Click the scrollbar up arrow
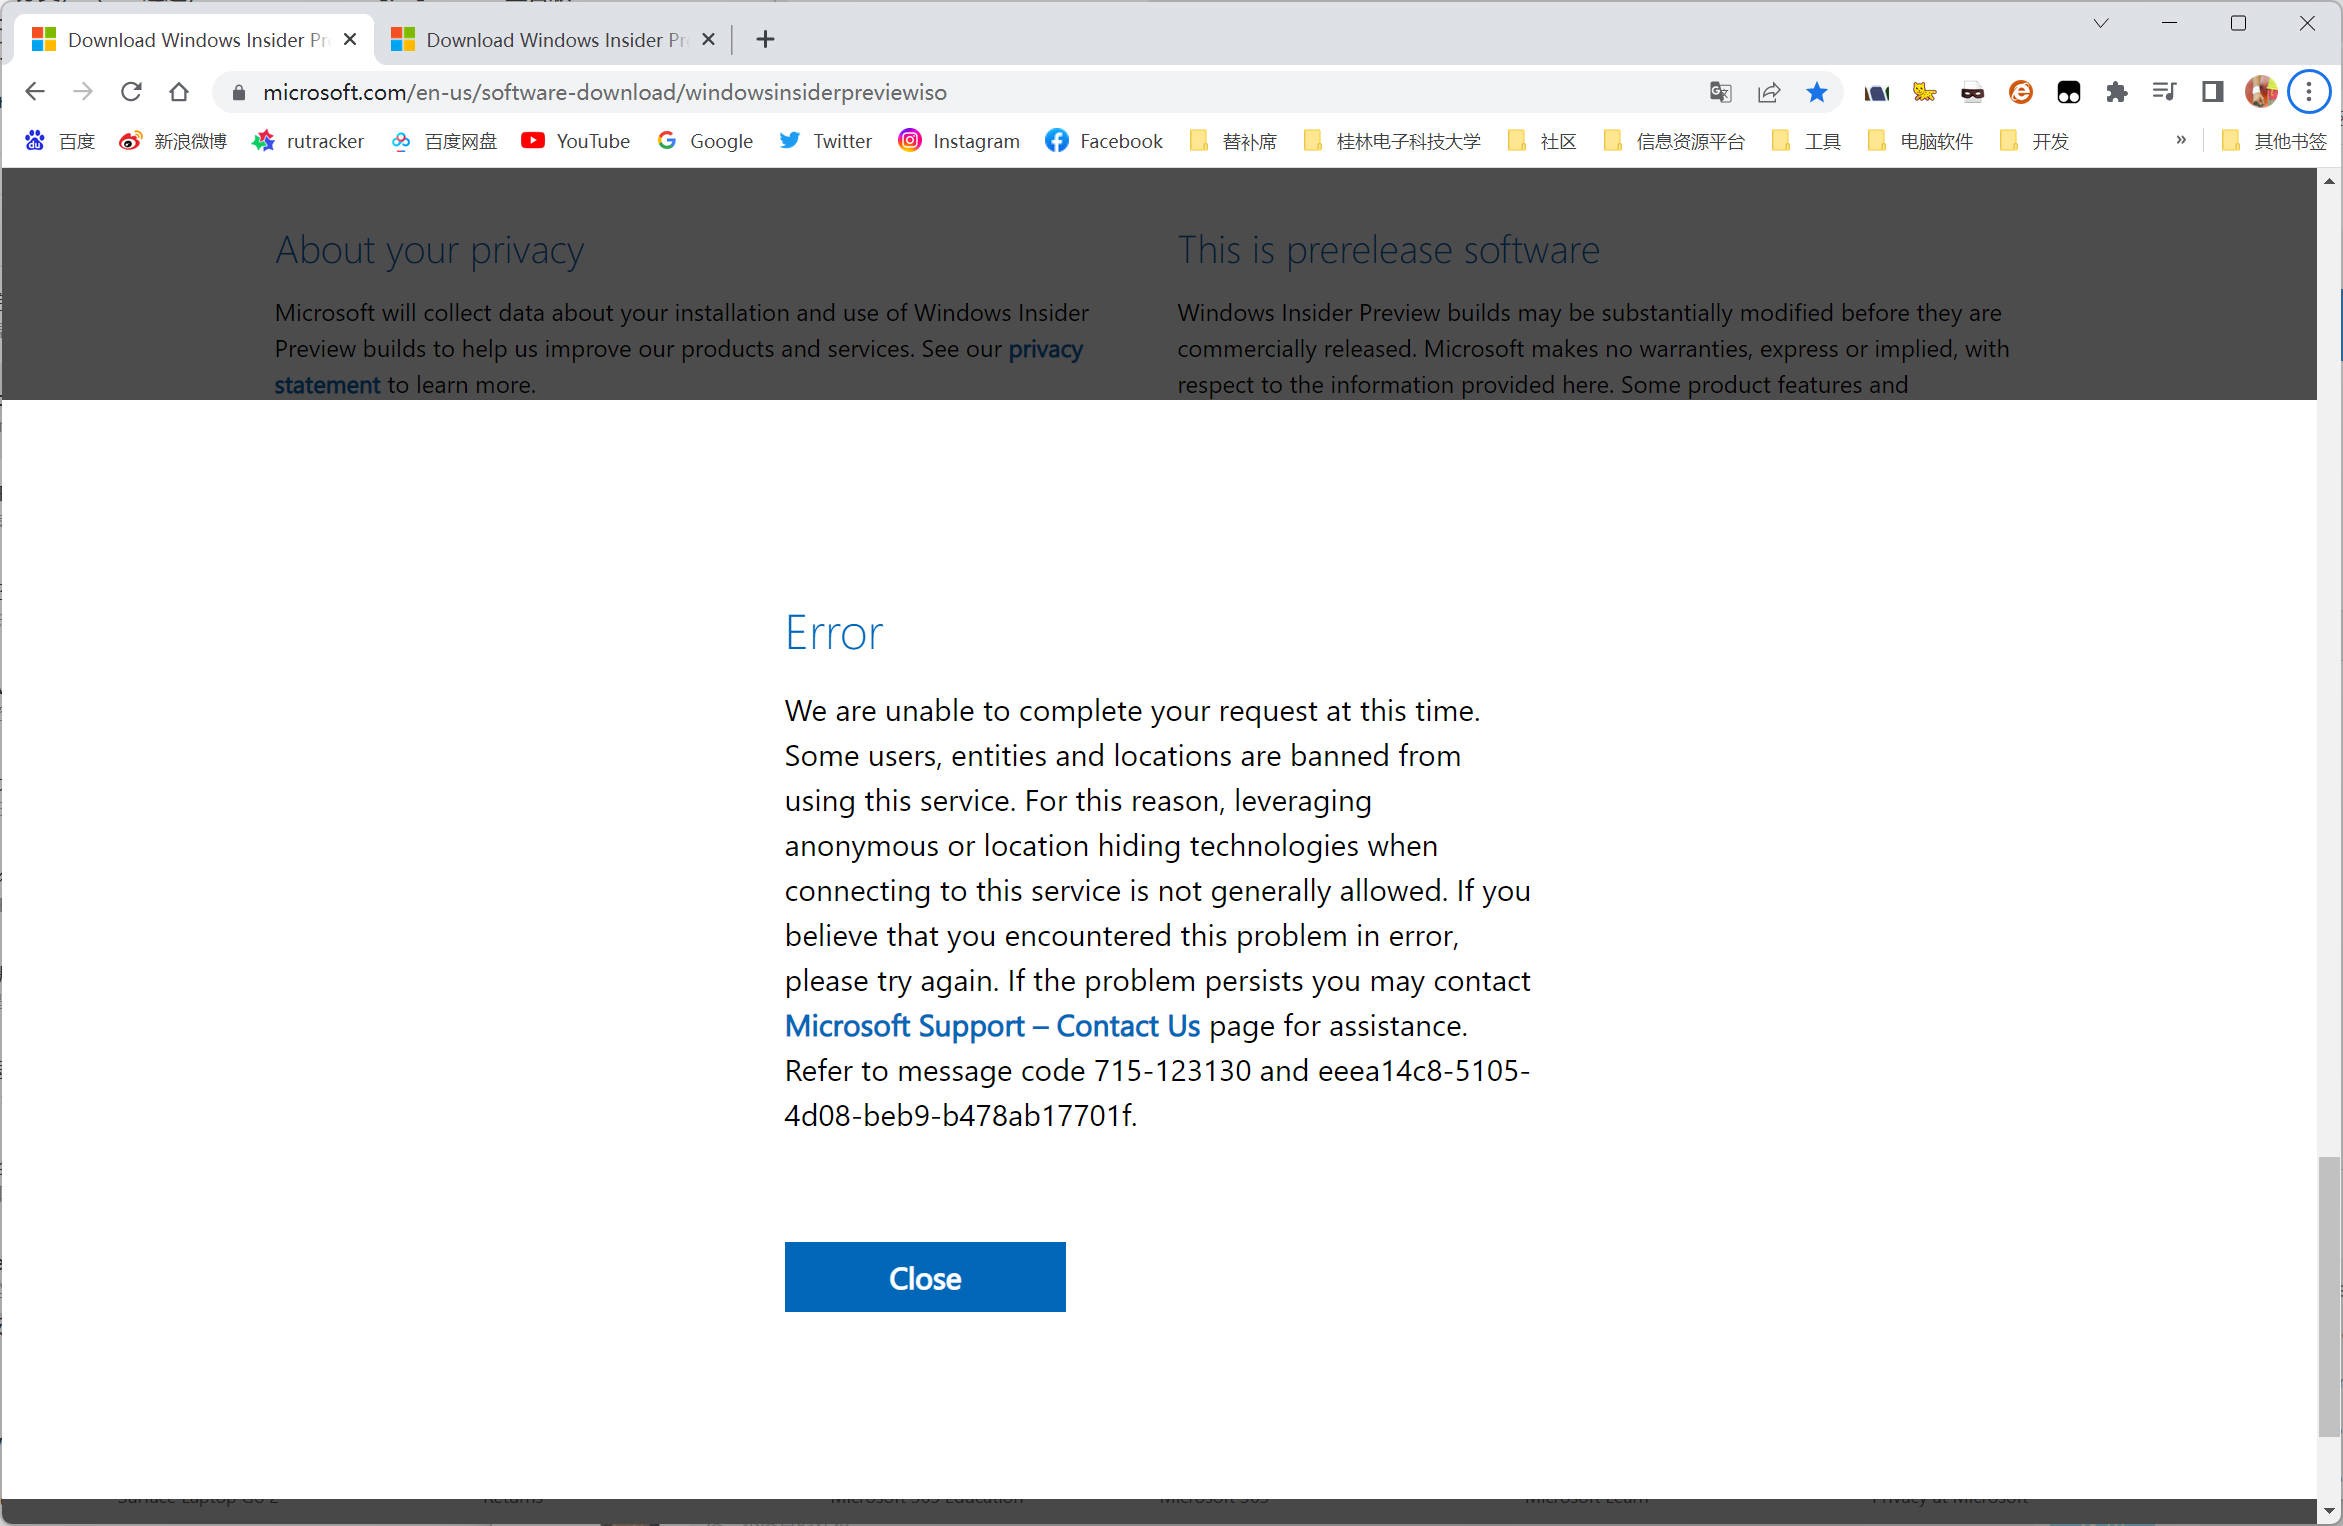The image size is (2343, 1526). click(2329, 181)
